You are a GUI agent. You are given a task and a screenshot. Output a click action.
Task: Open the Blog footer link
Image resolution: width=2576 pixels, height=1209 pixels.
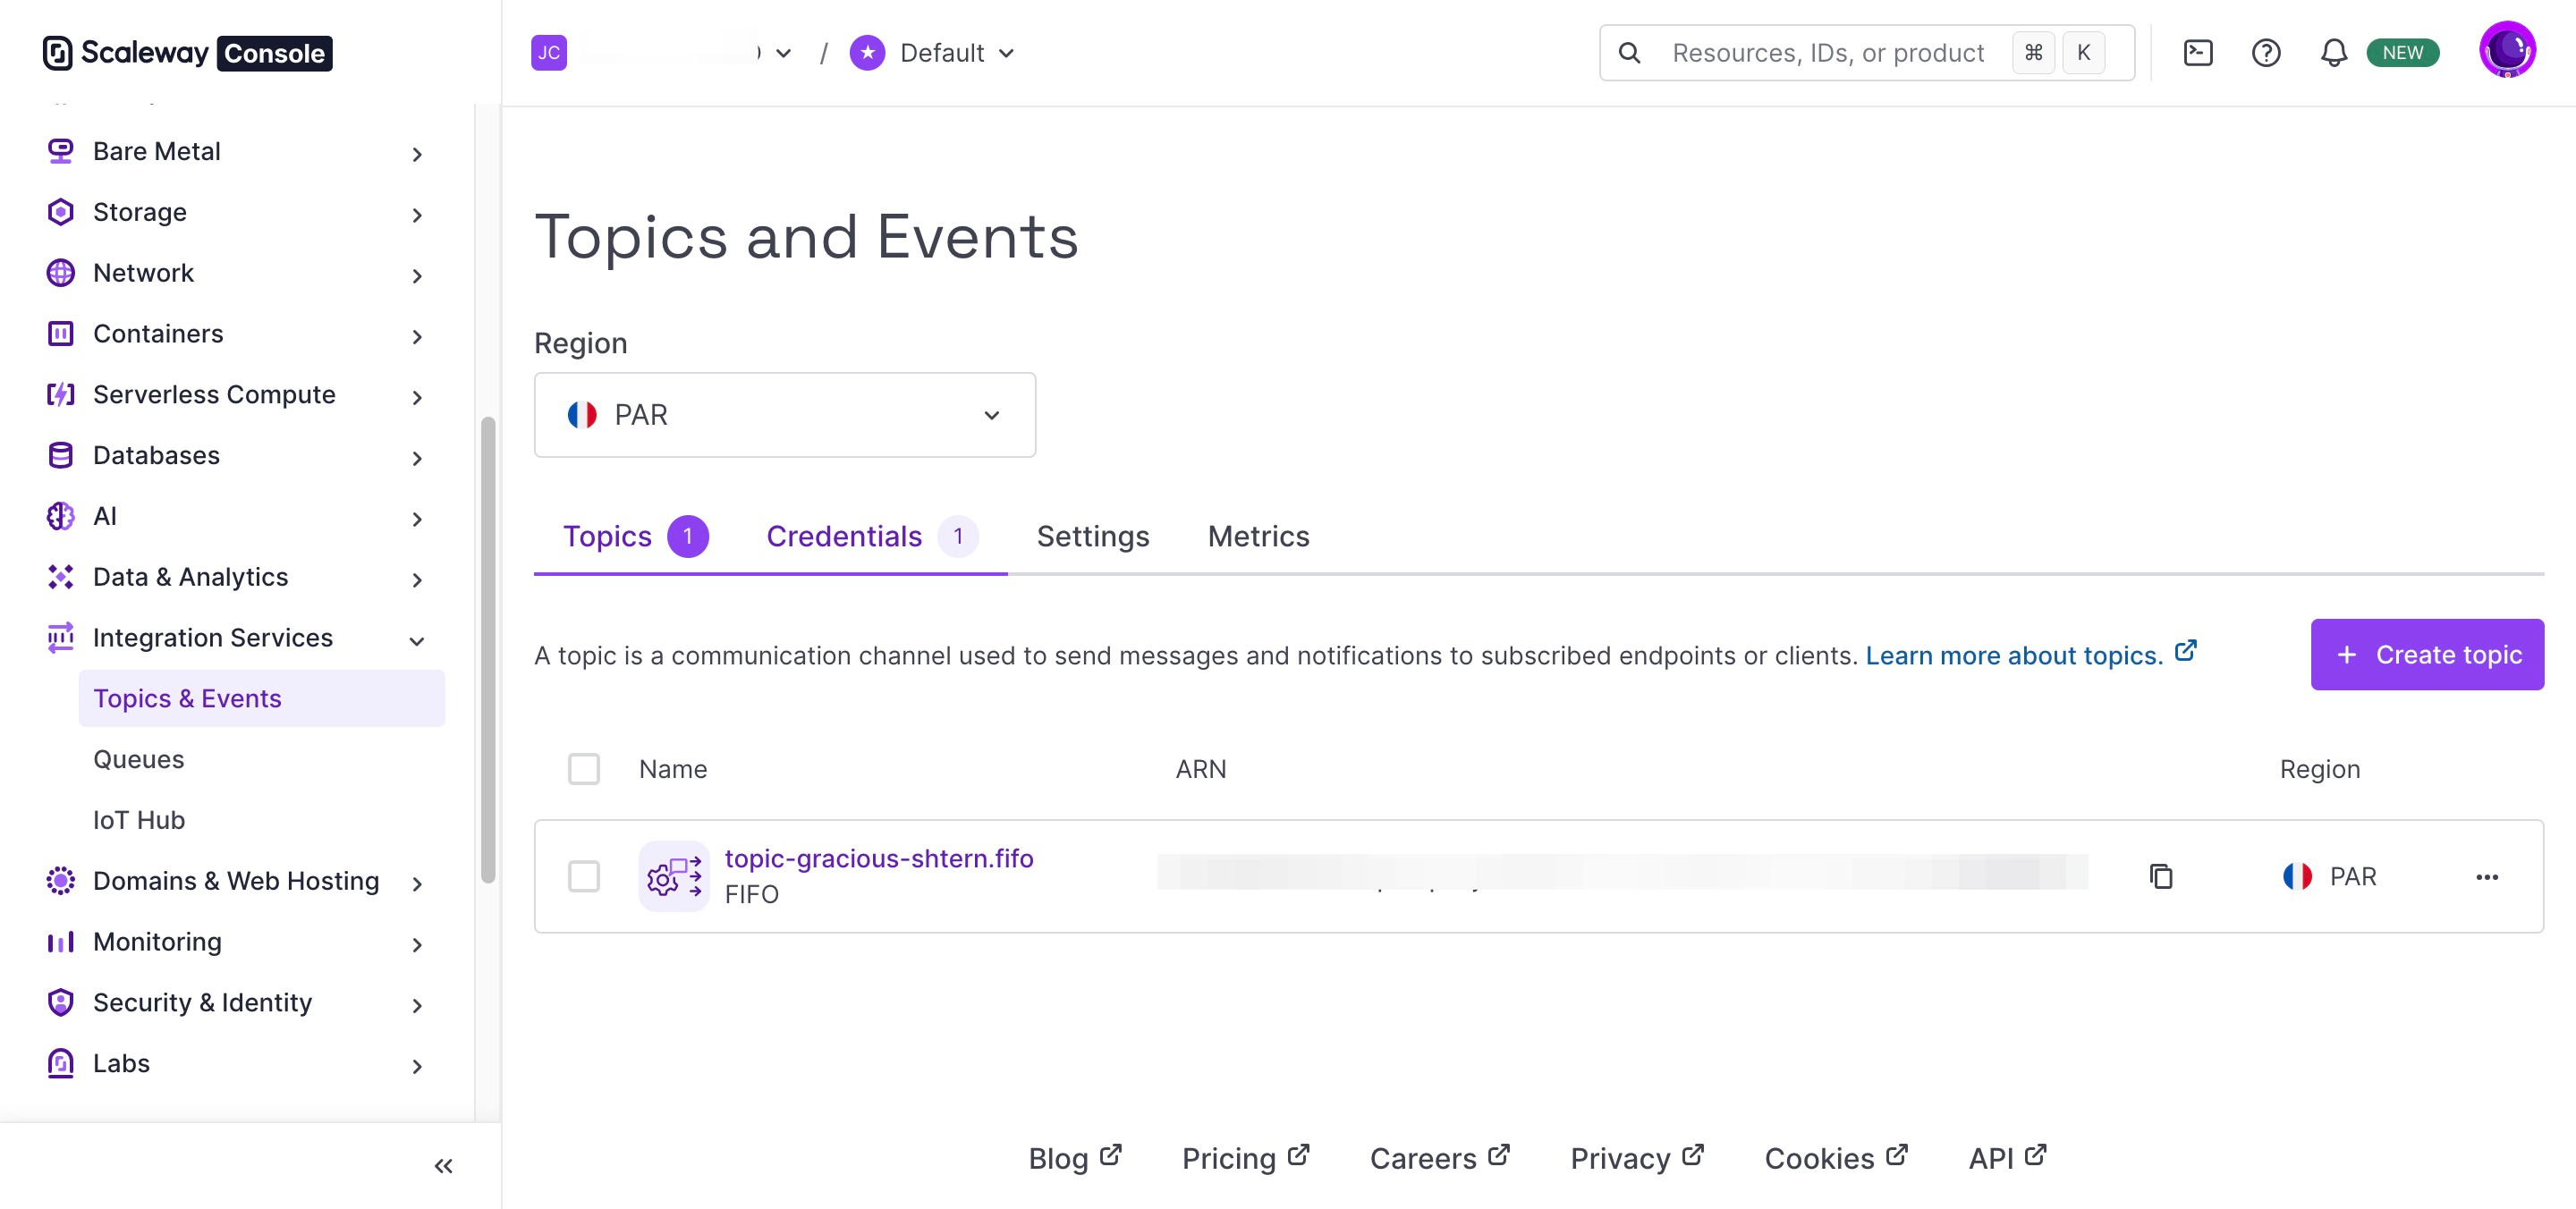pos(1075,1158)
